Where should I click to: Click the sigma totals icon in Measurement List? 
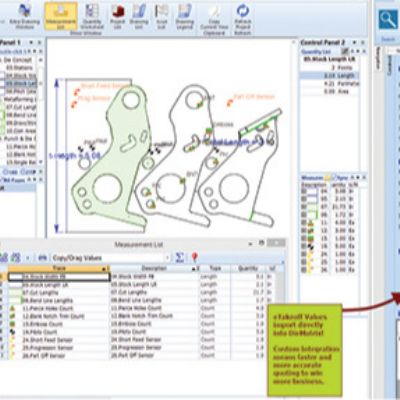pos(180,257)
